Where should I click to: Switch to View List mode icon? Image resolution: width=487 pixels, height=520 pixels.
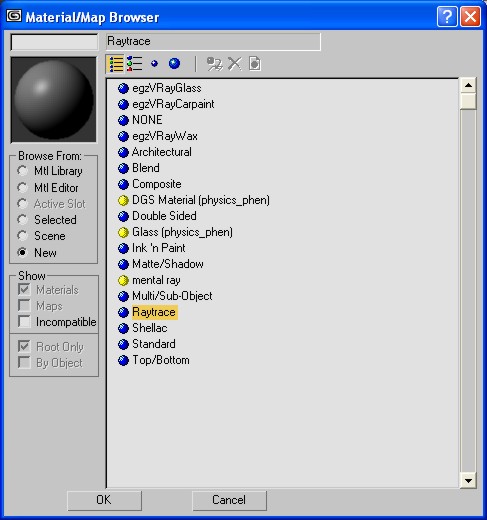pos(115,64)
